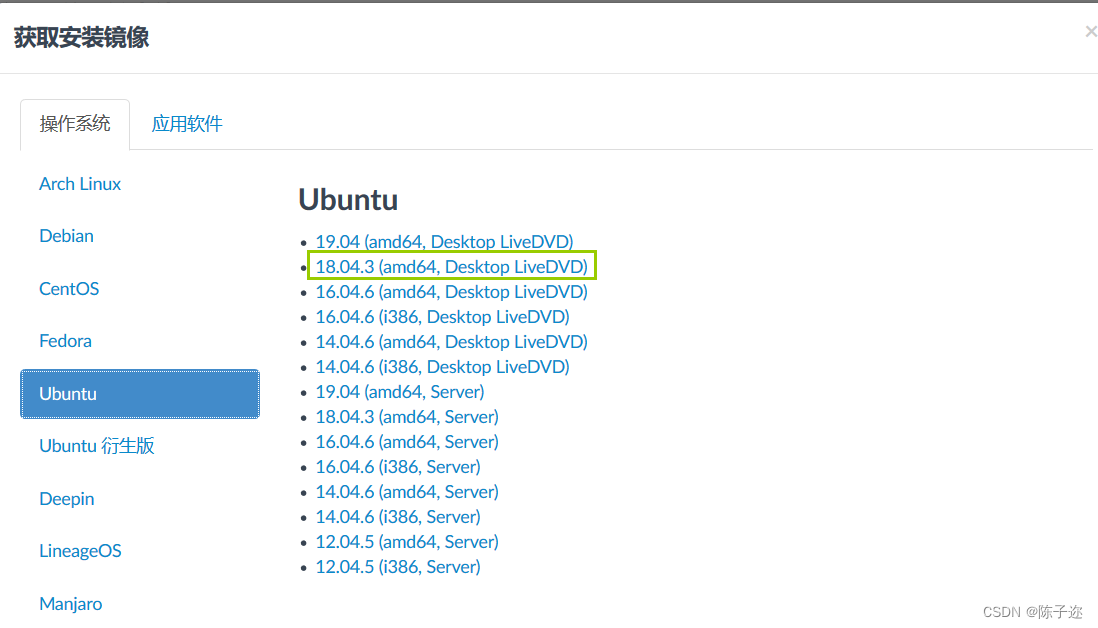Select Arch Linux in the sidebar
The image size is (1098, 628).
pos(80,184)
